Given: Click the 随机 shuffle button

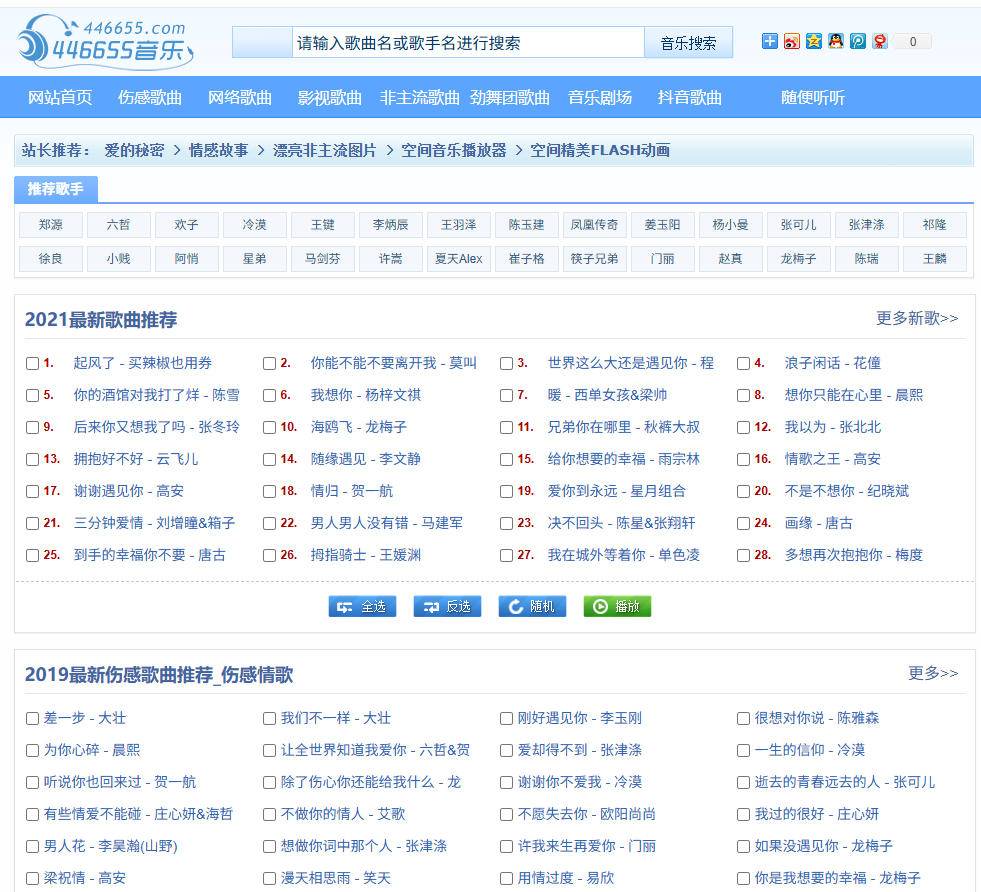Looking at the screenshot, I should [x=533, y=606].
